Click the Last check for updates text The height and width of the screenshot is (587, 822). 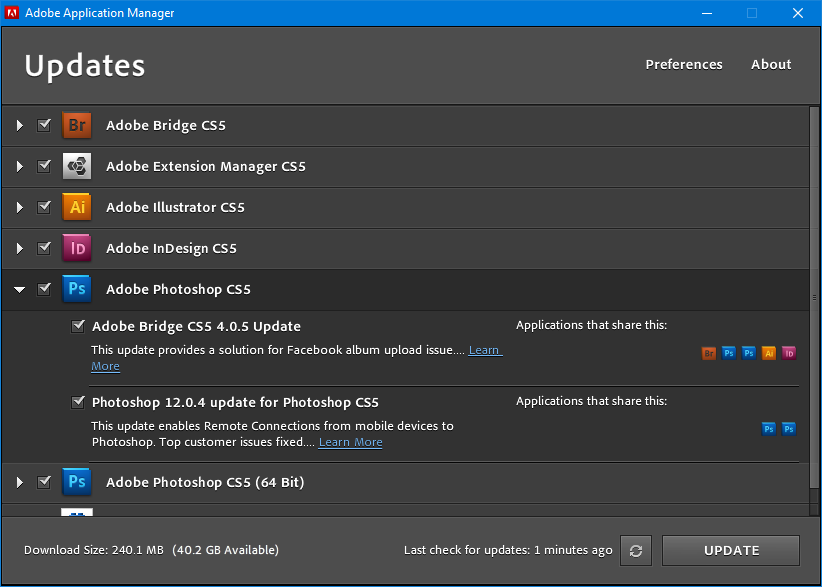[508, 550]
